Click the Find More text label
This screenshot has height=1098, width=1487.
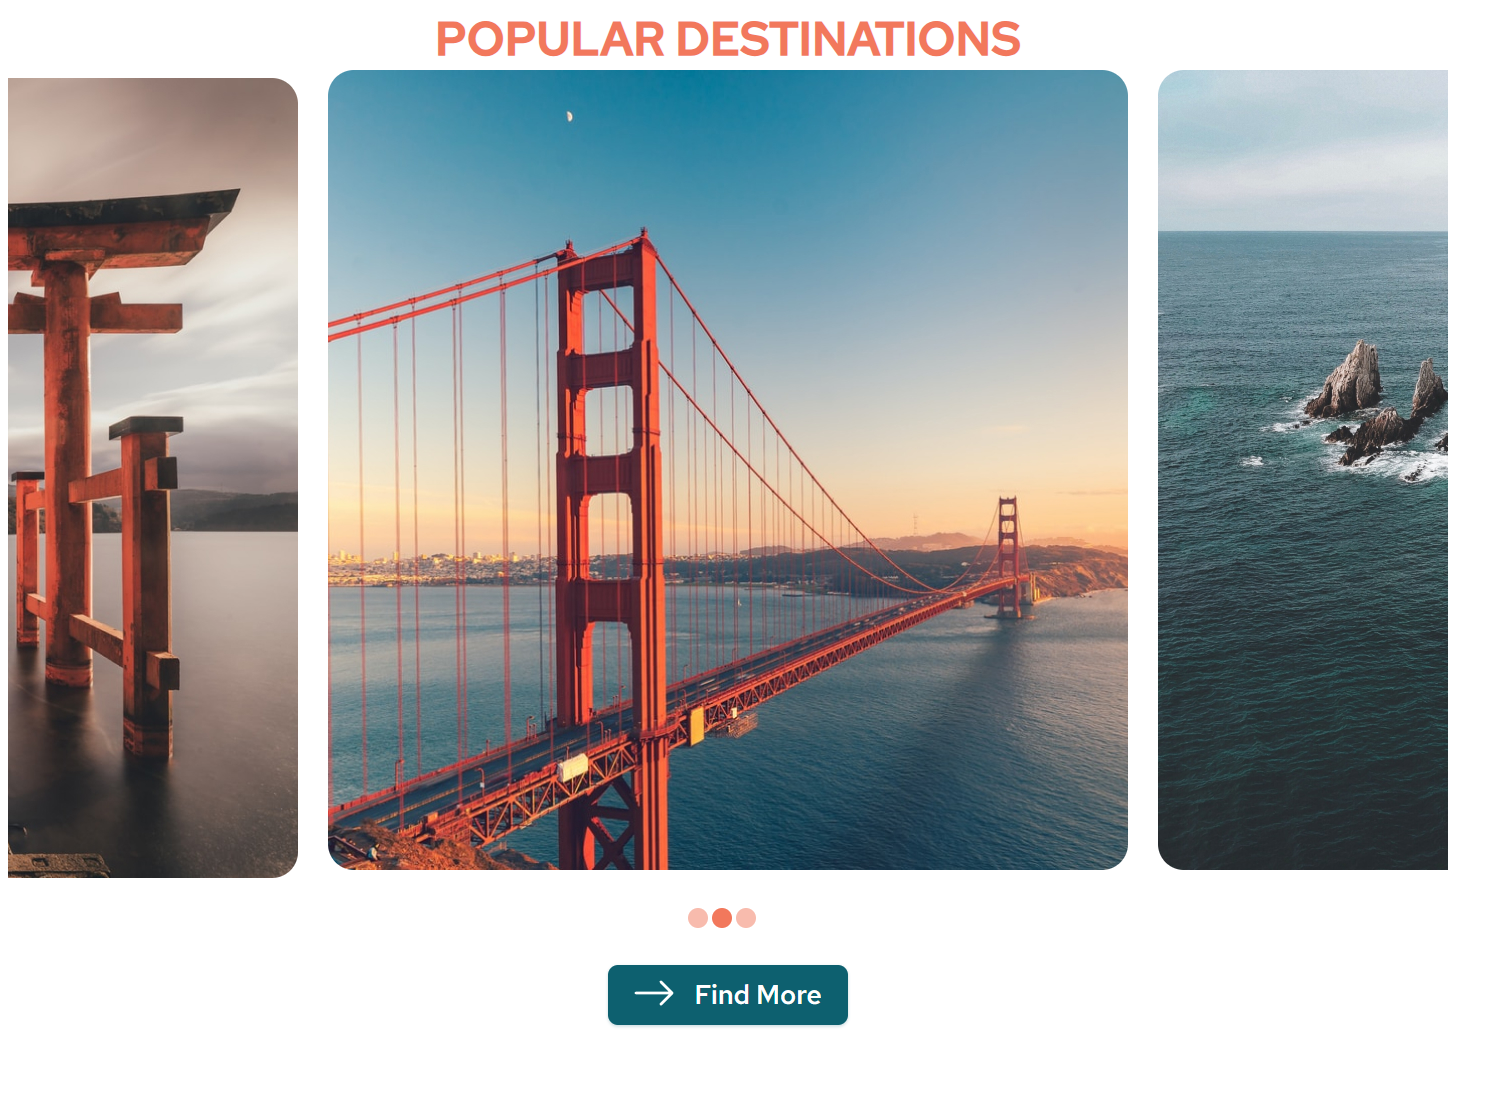pyautogui.click(x=758, y=995)
